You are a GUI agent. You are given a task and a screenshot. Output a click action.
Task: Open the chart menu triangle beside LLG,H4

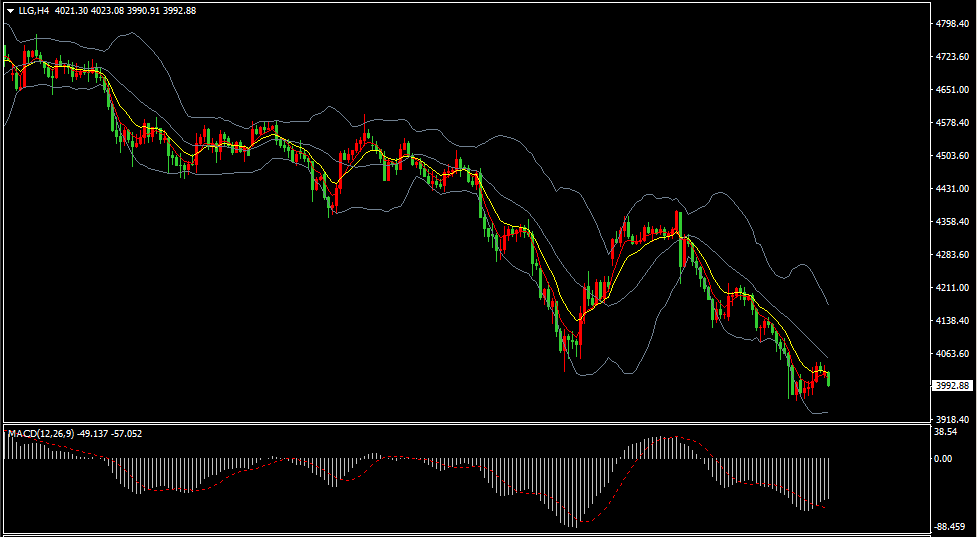pos(11,11)
